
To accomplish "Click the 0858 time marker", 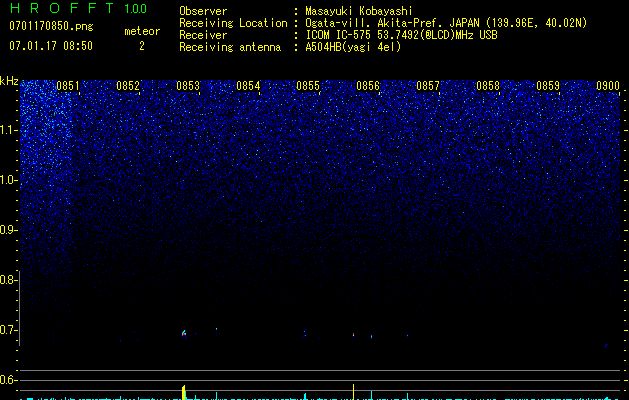I will (x=488, y=86).
